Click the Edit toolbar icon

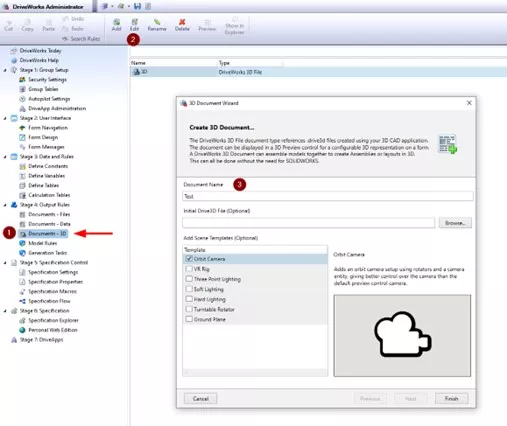[x=134, y=22]
